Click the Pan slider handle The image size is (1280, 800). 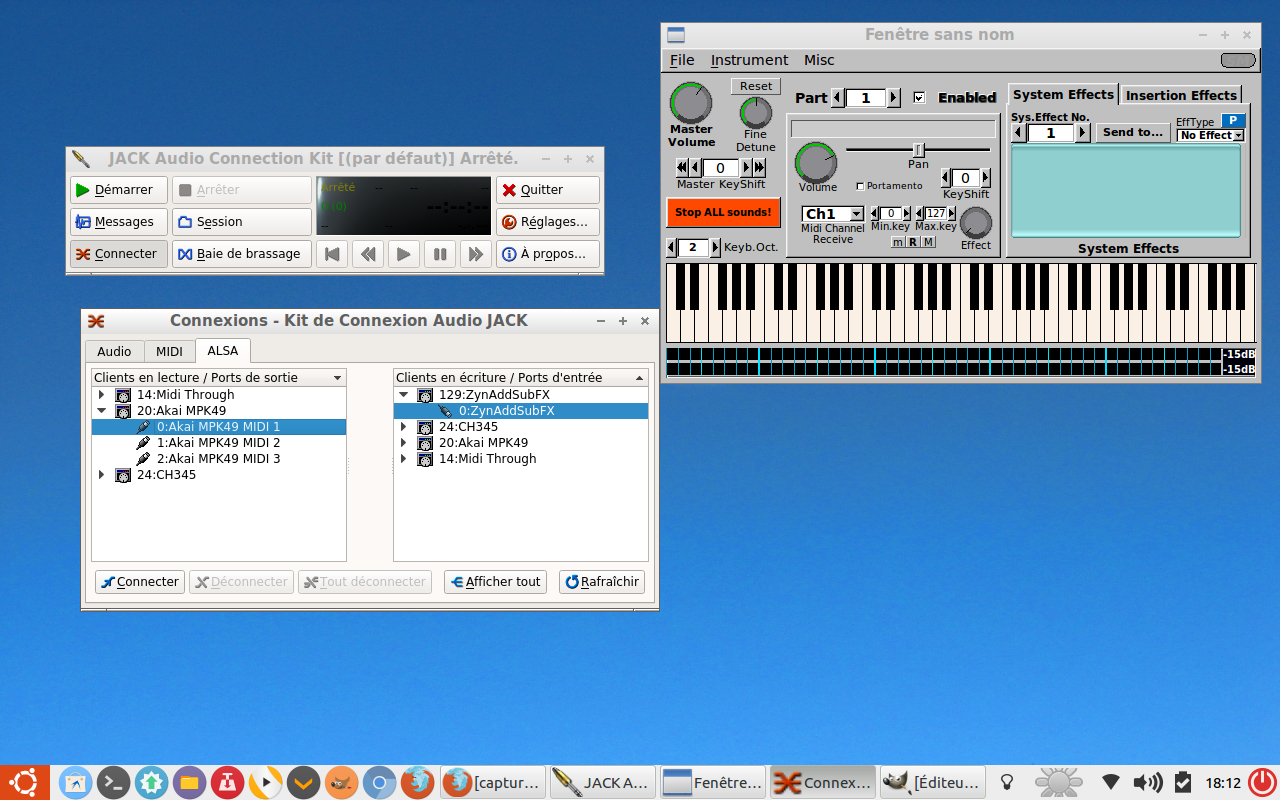pos(918,149)
